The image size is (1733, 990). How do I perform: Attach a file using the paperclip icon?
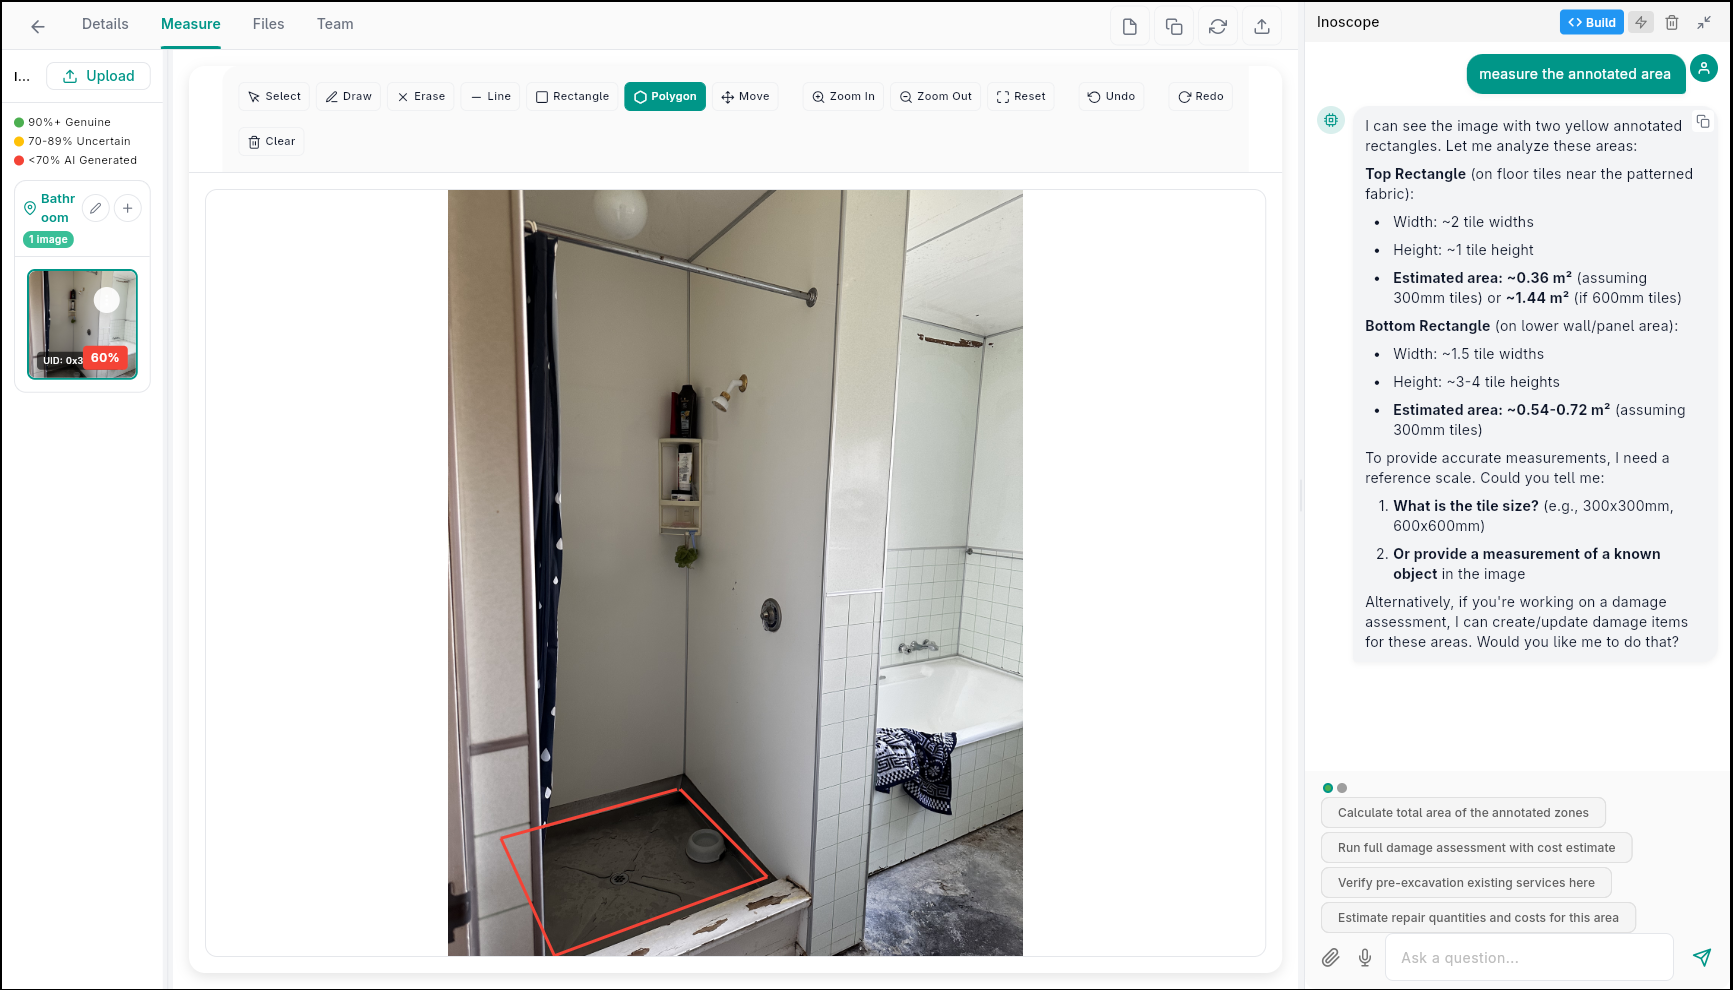(1330, 957)
